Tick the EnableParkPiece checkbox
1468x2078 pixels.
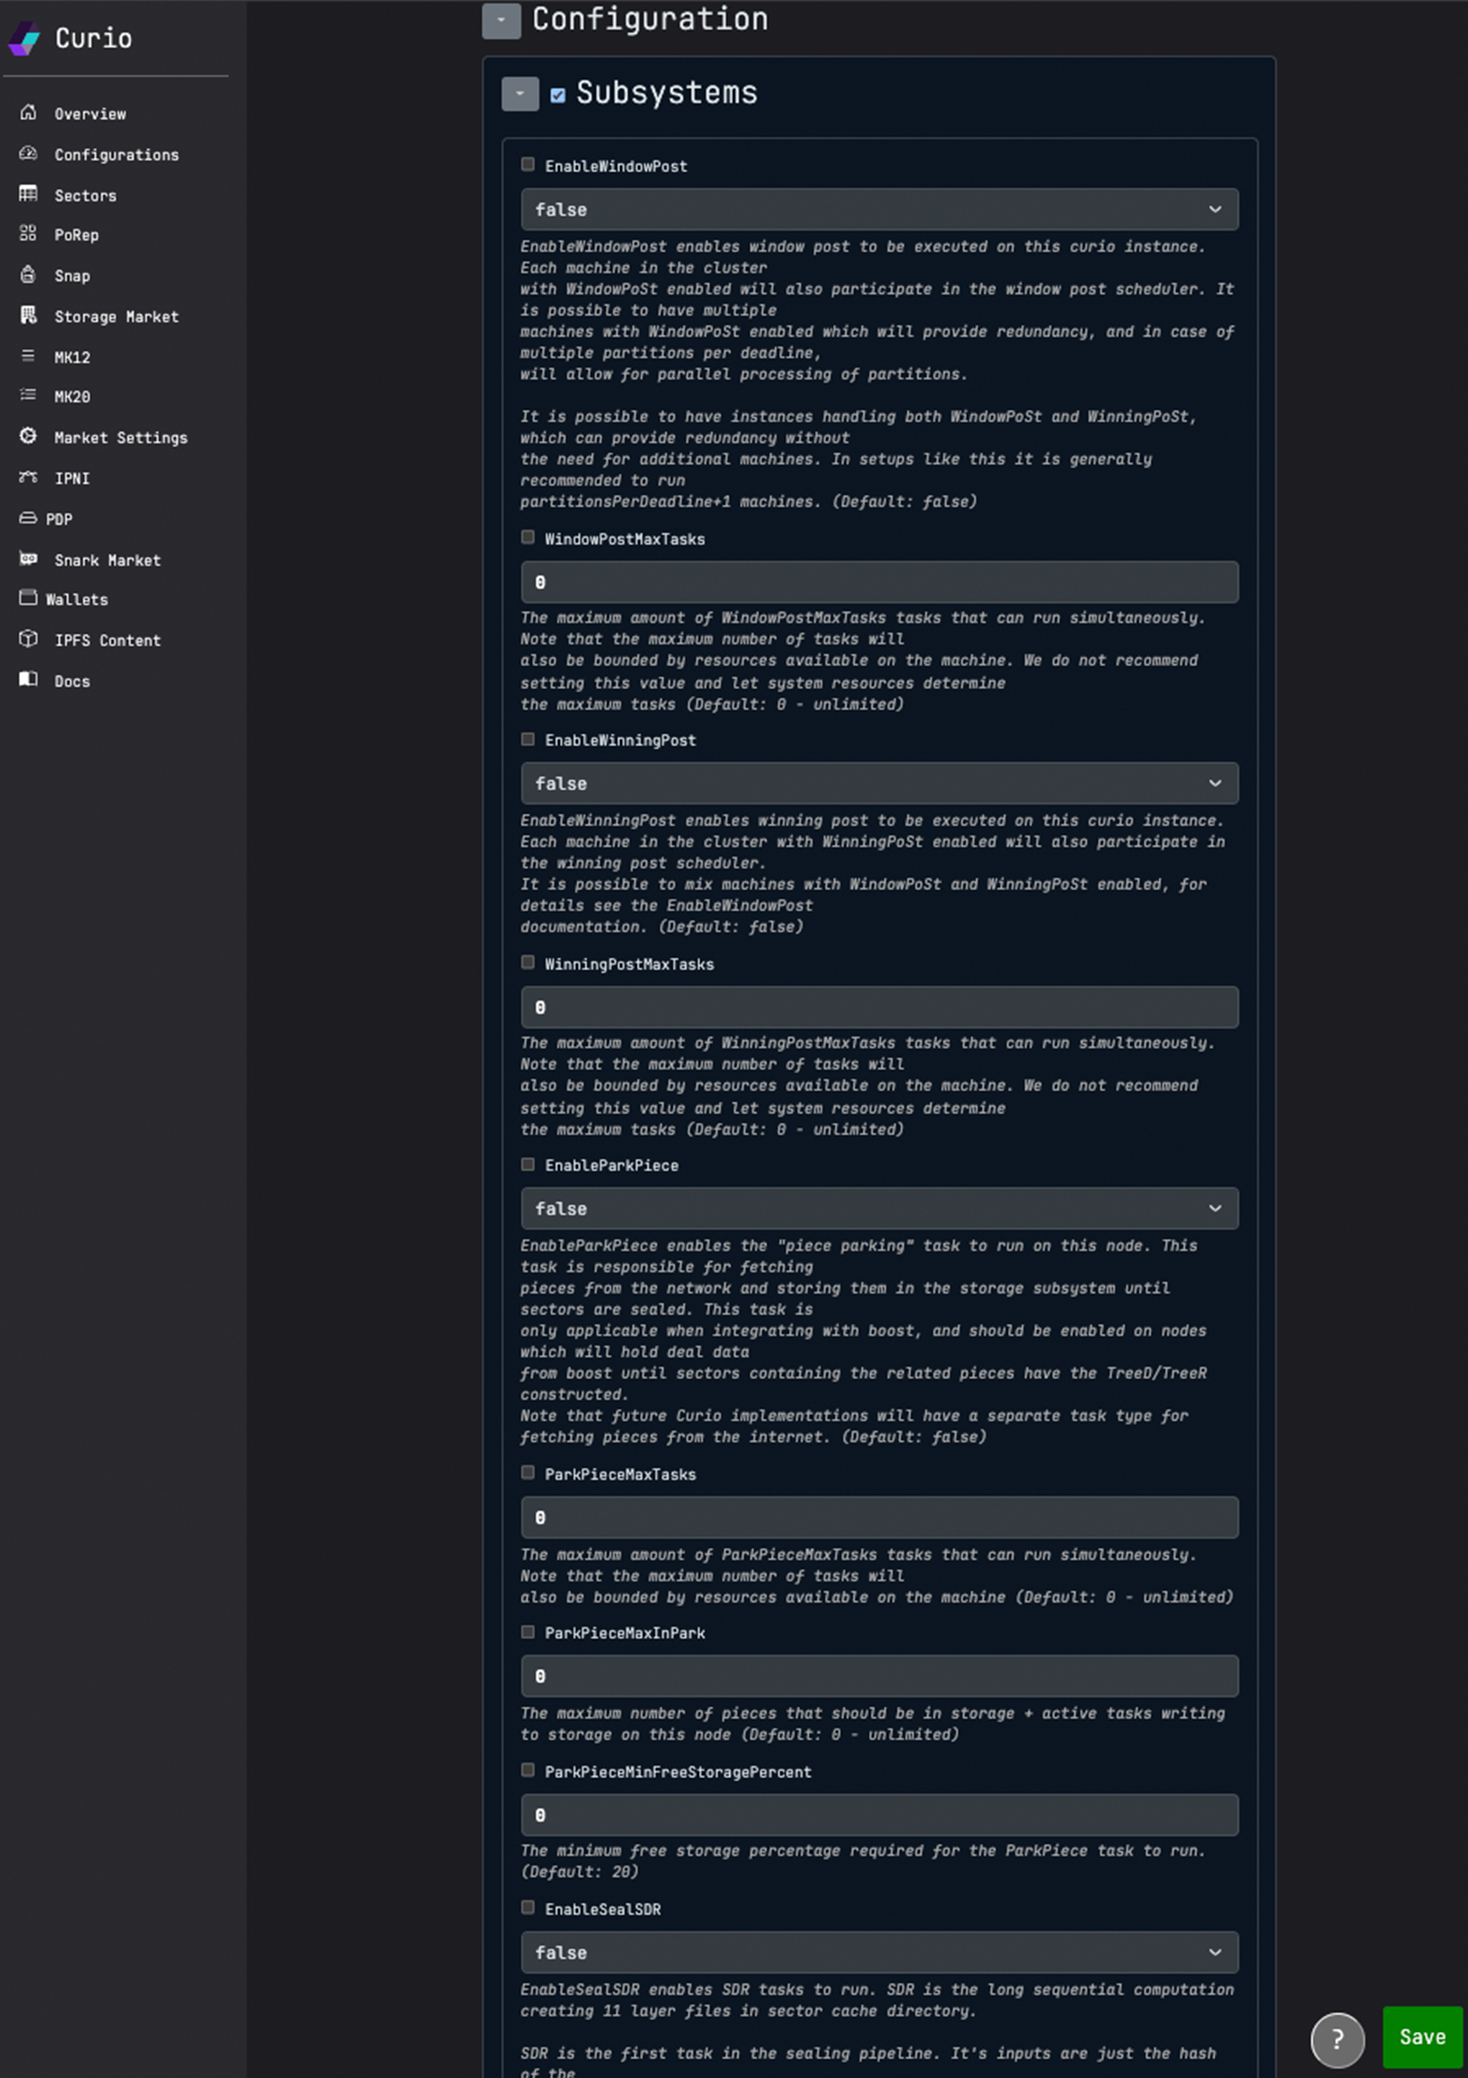tap(528, 1164)
